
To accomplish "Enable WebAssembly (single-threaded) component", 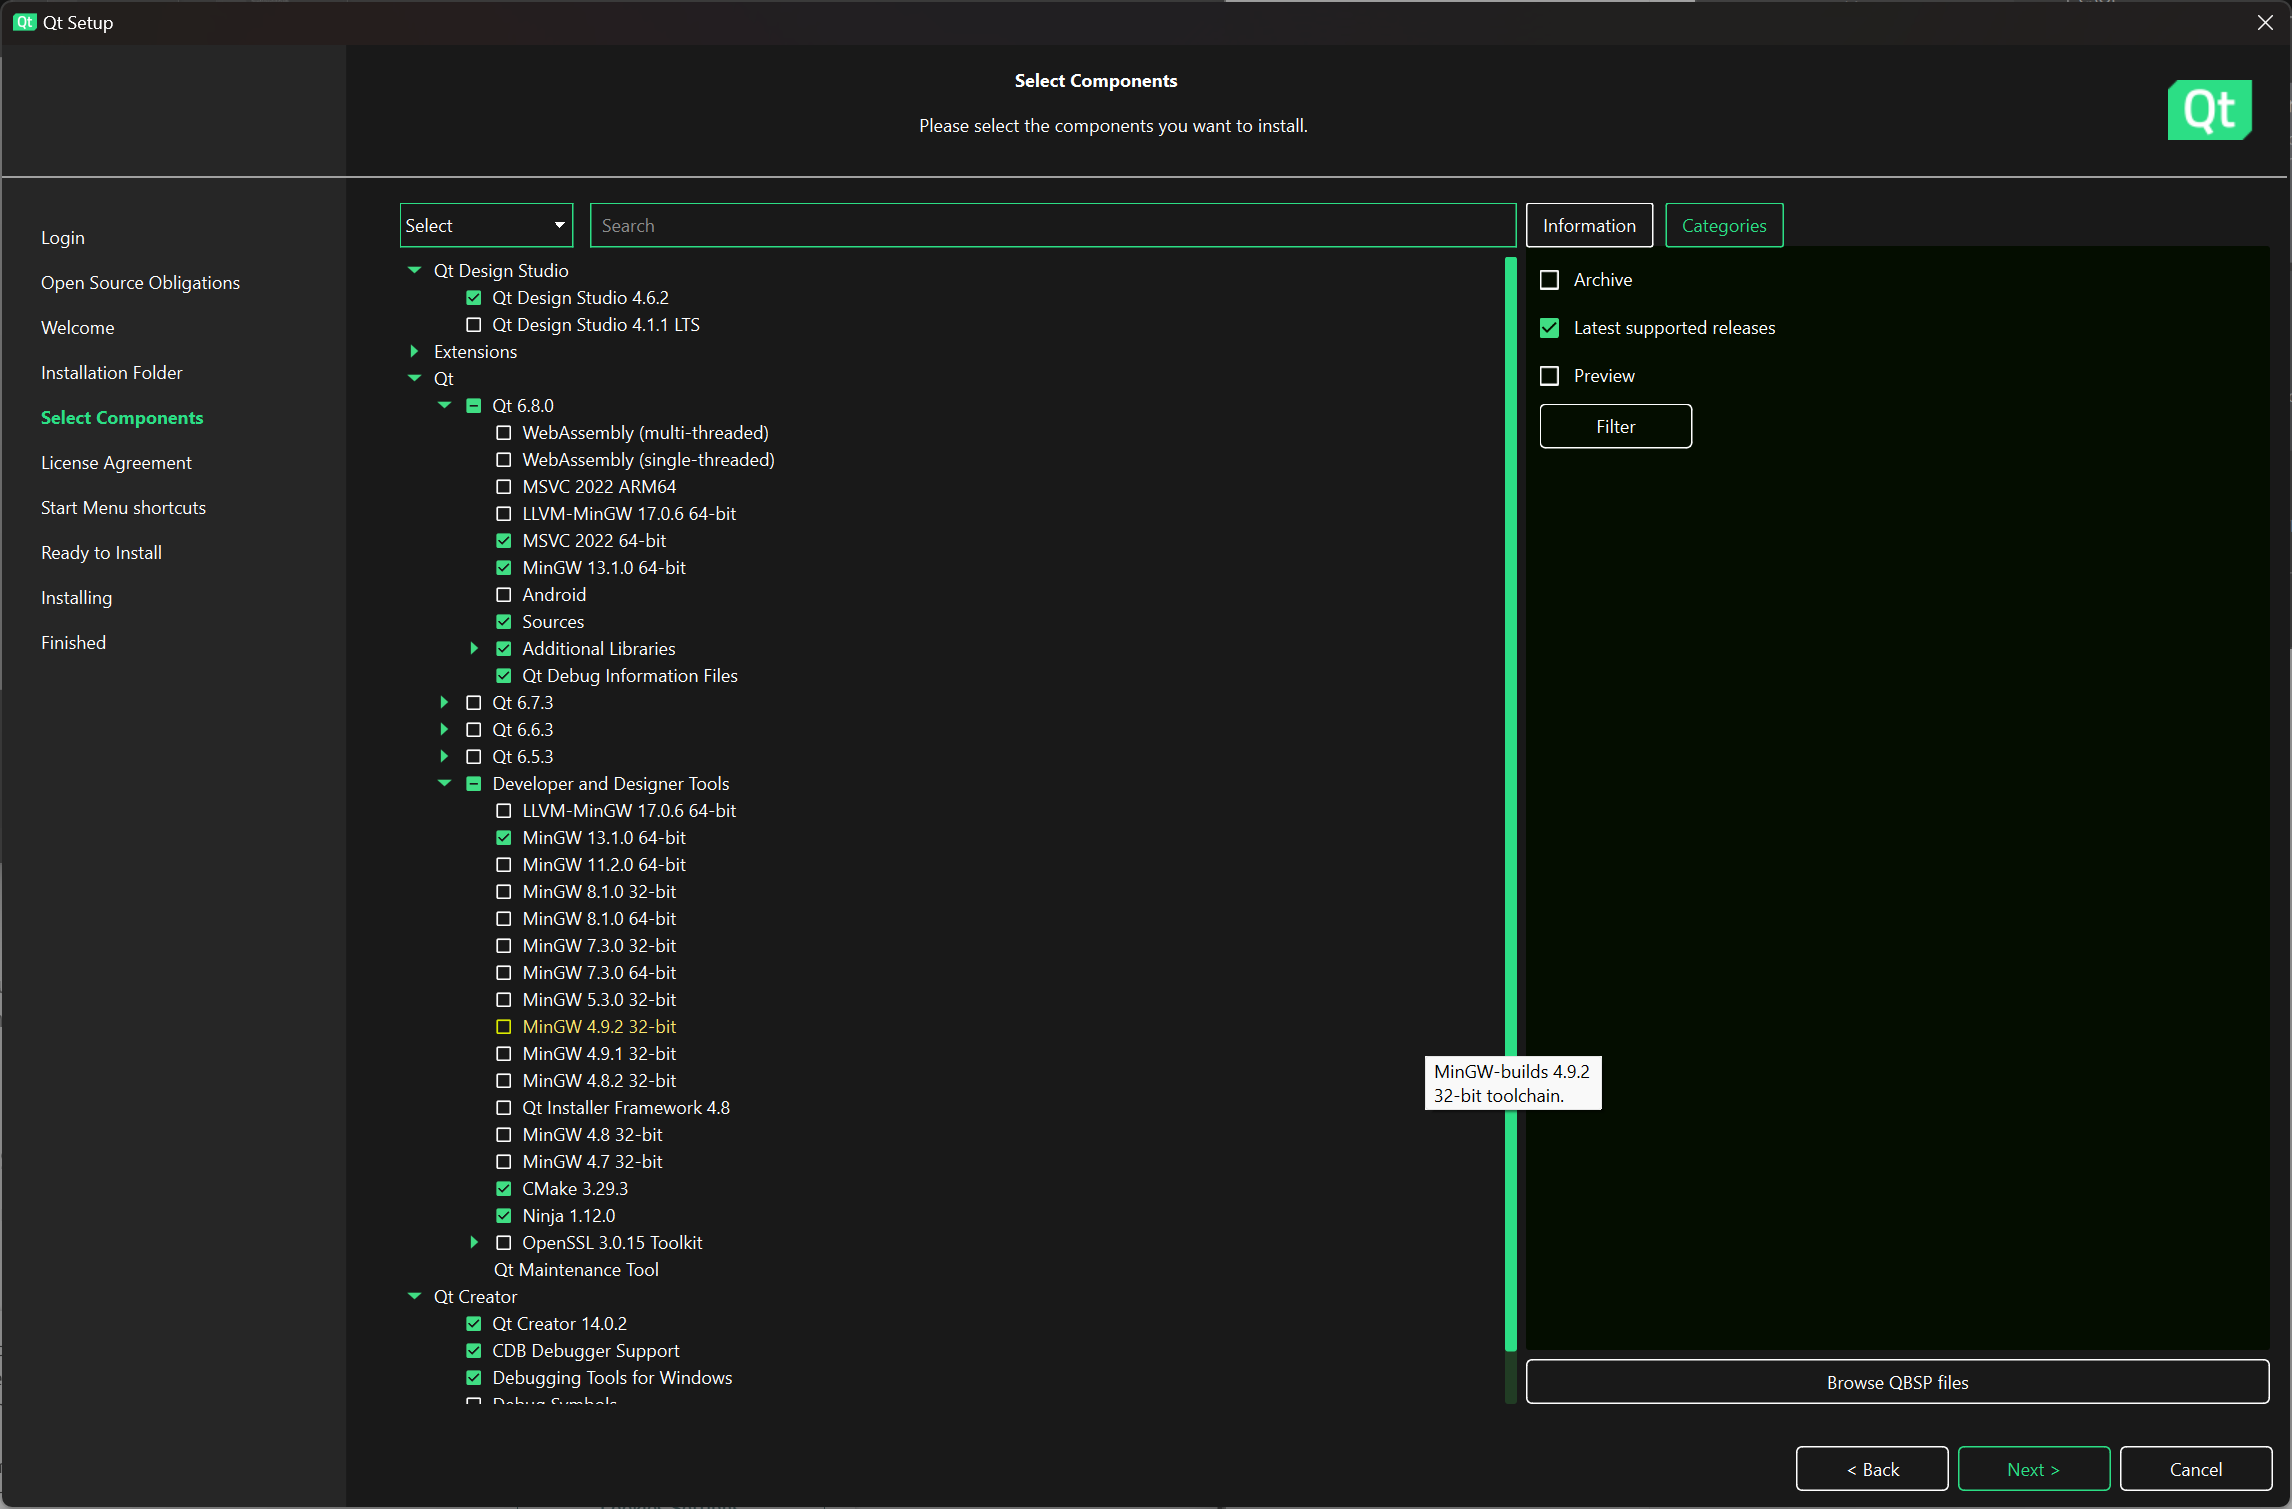I will coord(504,460).
